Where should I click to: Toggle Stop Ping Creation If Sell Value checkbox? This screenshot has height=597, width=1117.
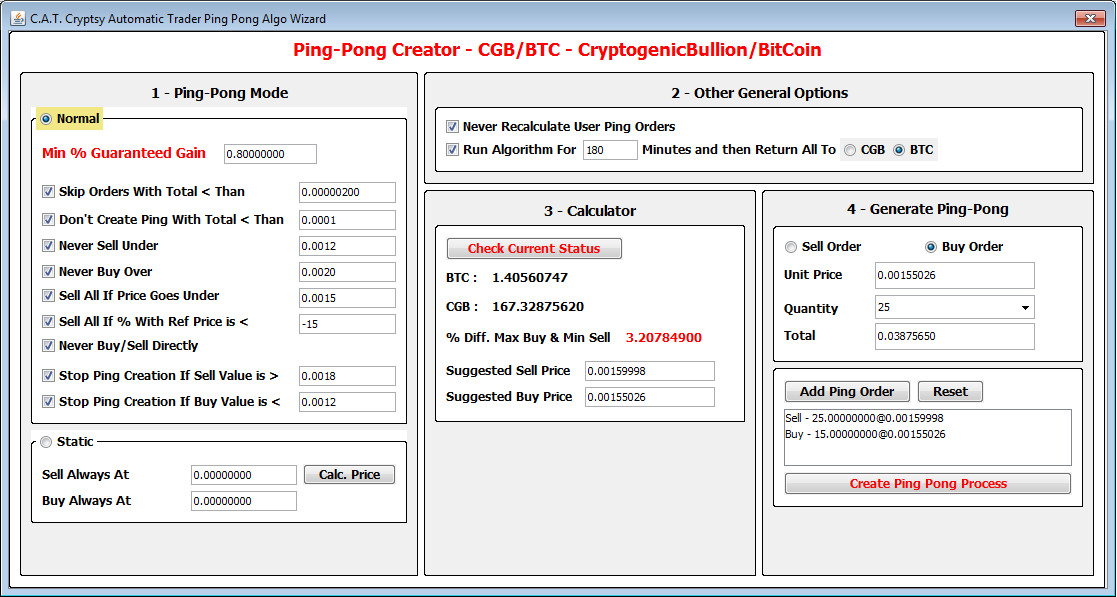[x=48, y=375]
